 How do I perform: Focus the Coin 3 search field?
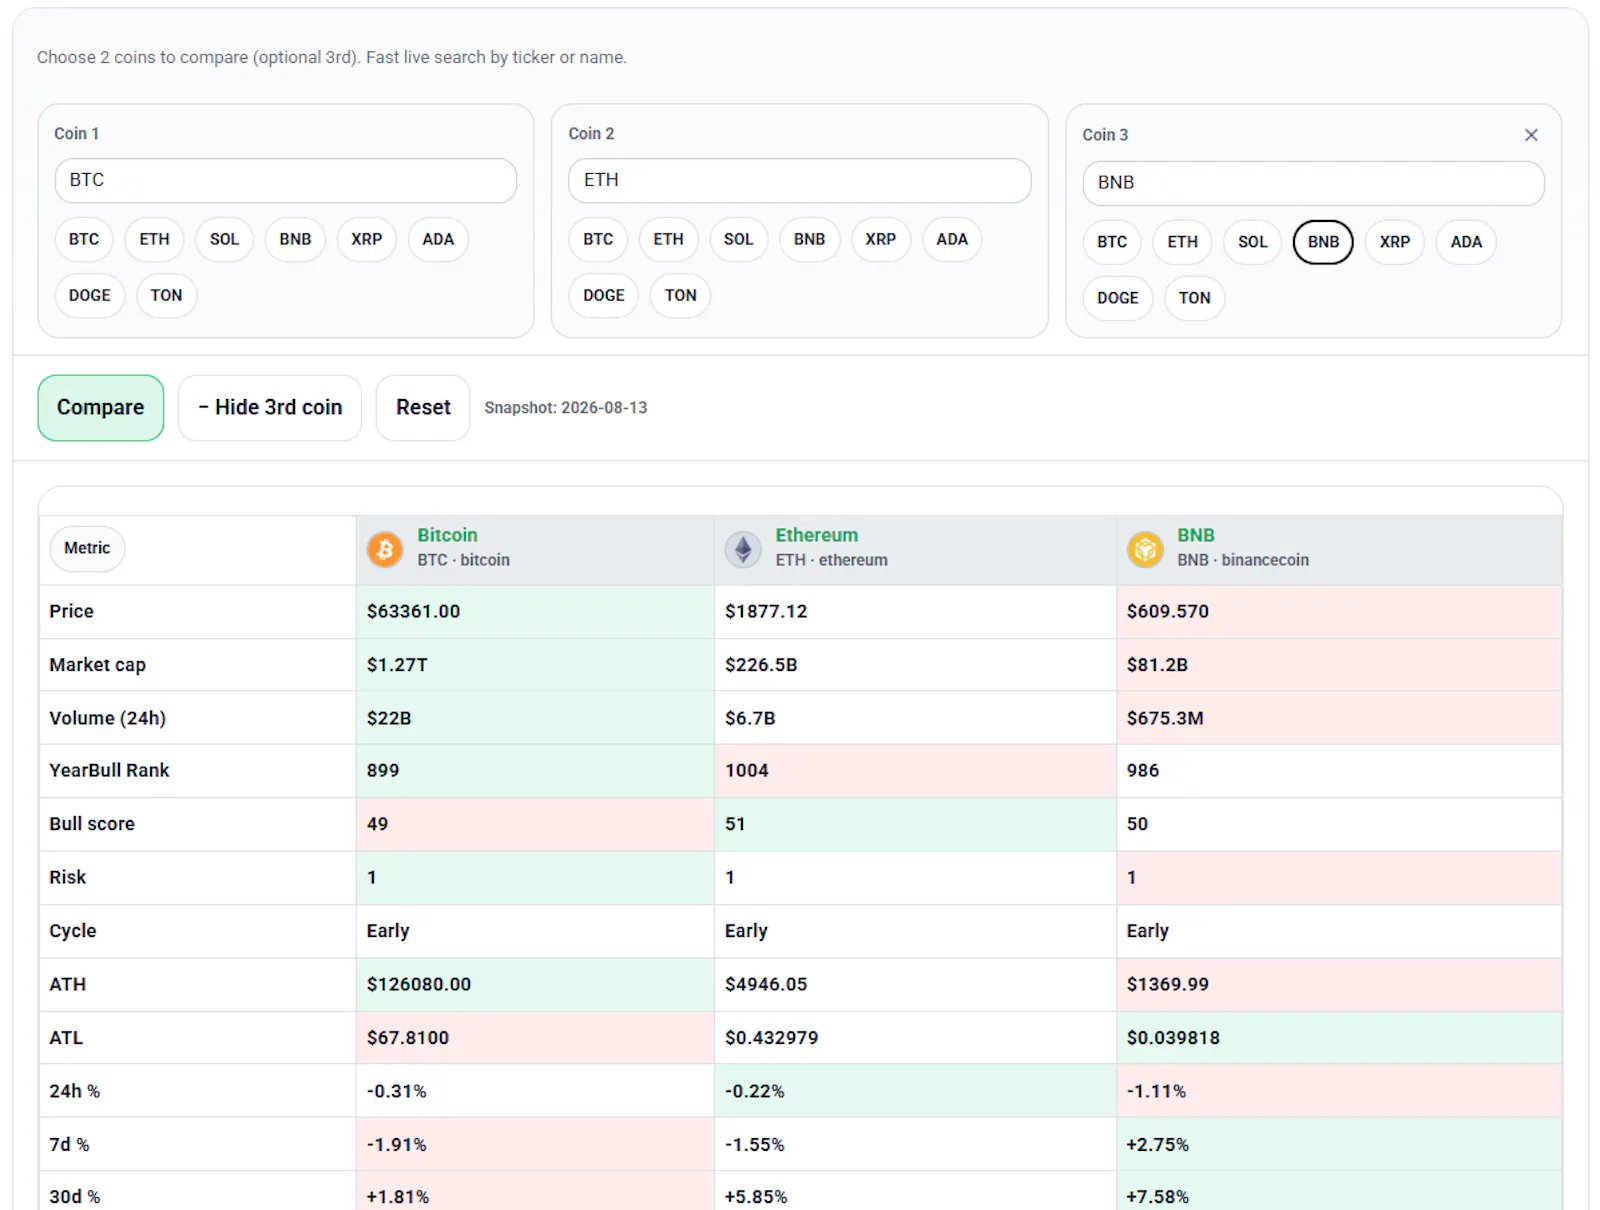click(x=1314, y=183)
